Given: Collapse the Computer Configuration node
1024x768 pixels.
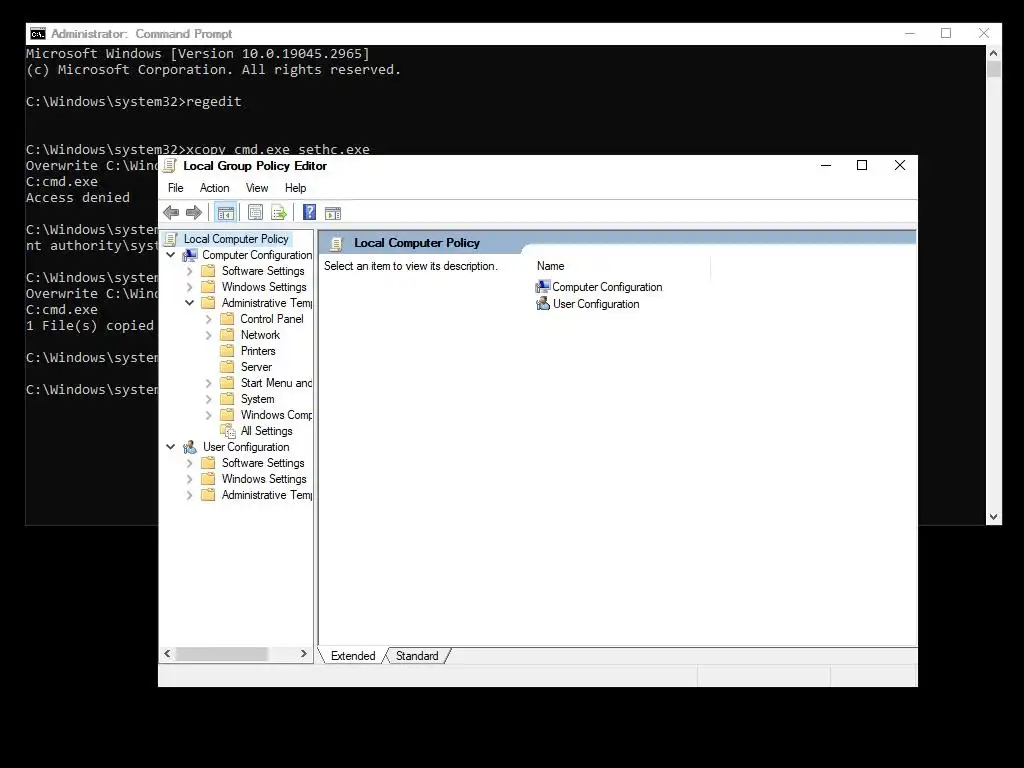Looking at the screenshot, I should click(x=171, y=255).
